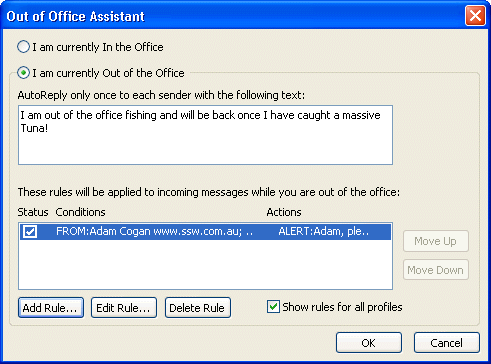Screen dimensions: 491x364
Task: Cancel the Out of Office Assistant dialog
Action: point(447,342)
